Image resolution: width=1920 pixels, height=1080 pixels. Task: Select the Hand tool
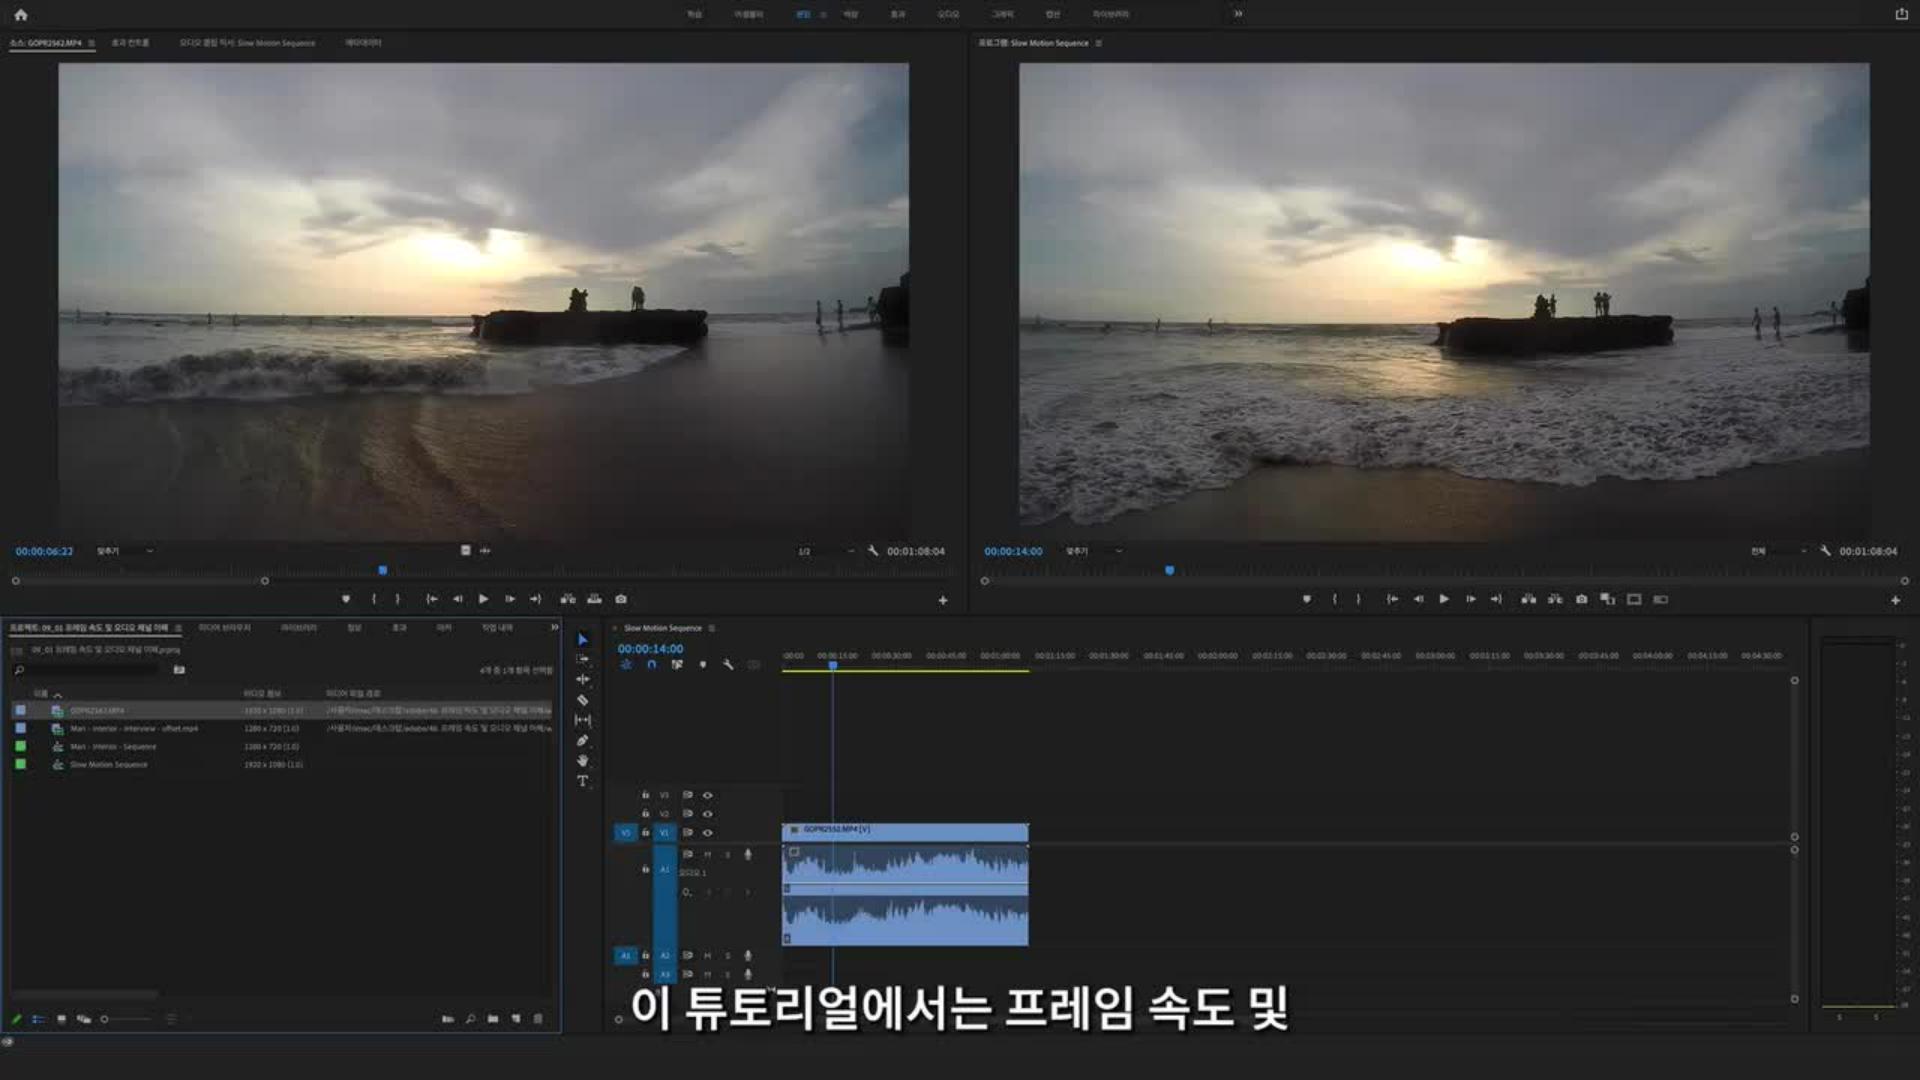pyautogui.click(x=582, y=761)
